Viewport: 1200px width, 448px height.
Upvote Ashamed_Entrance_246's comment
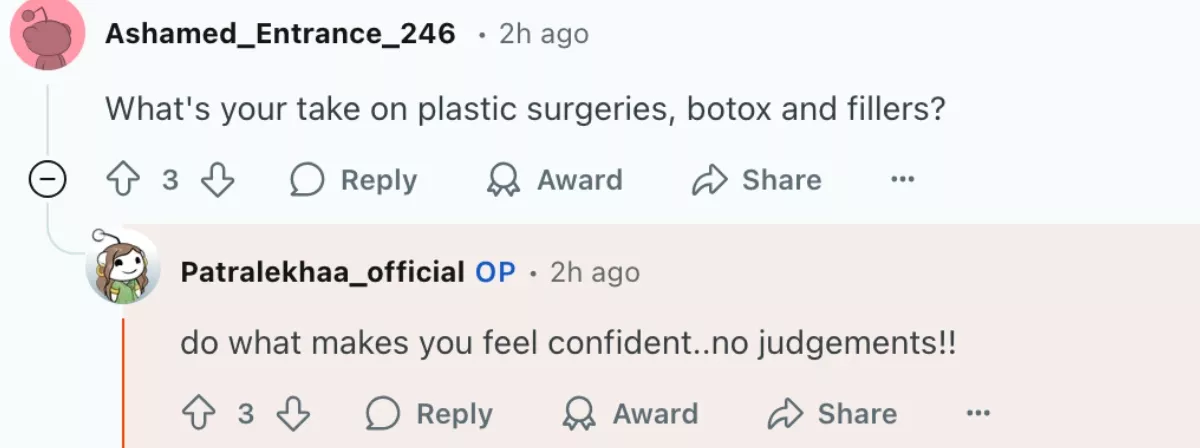pyautogui.click(x=121, y=180)
